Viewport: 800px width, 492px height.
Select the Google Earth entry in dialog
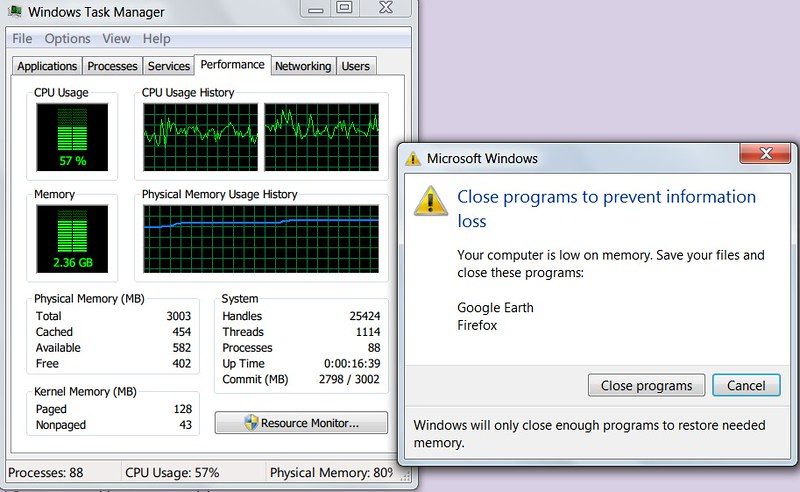pos(495,308)
